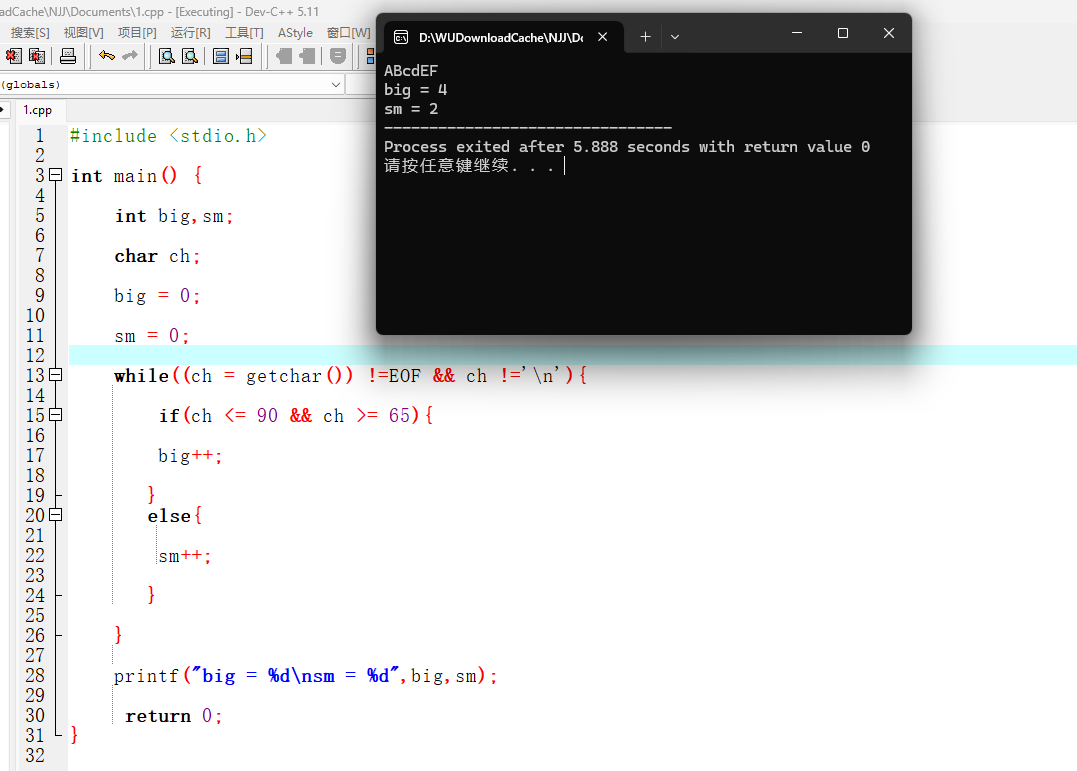Viewport: 1077px width, 771px height.
Task: Click the 'sm = 0;' statement
Action: pyautogui.click(x=152, y=336)
